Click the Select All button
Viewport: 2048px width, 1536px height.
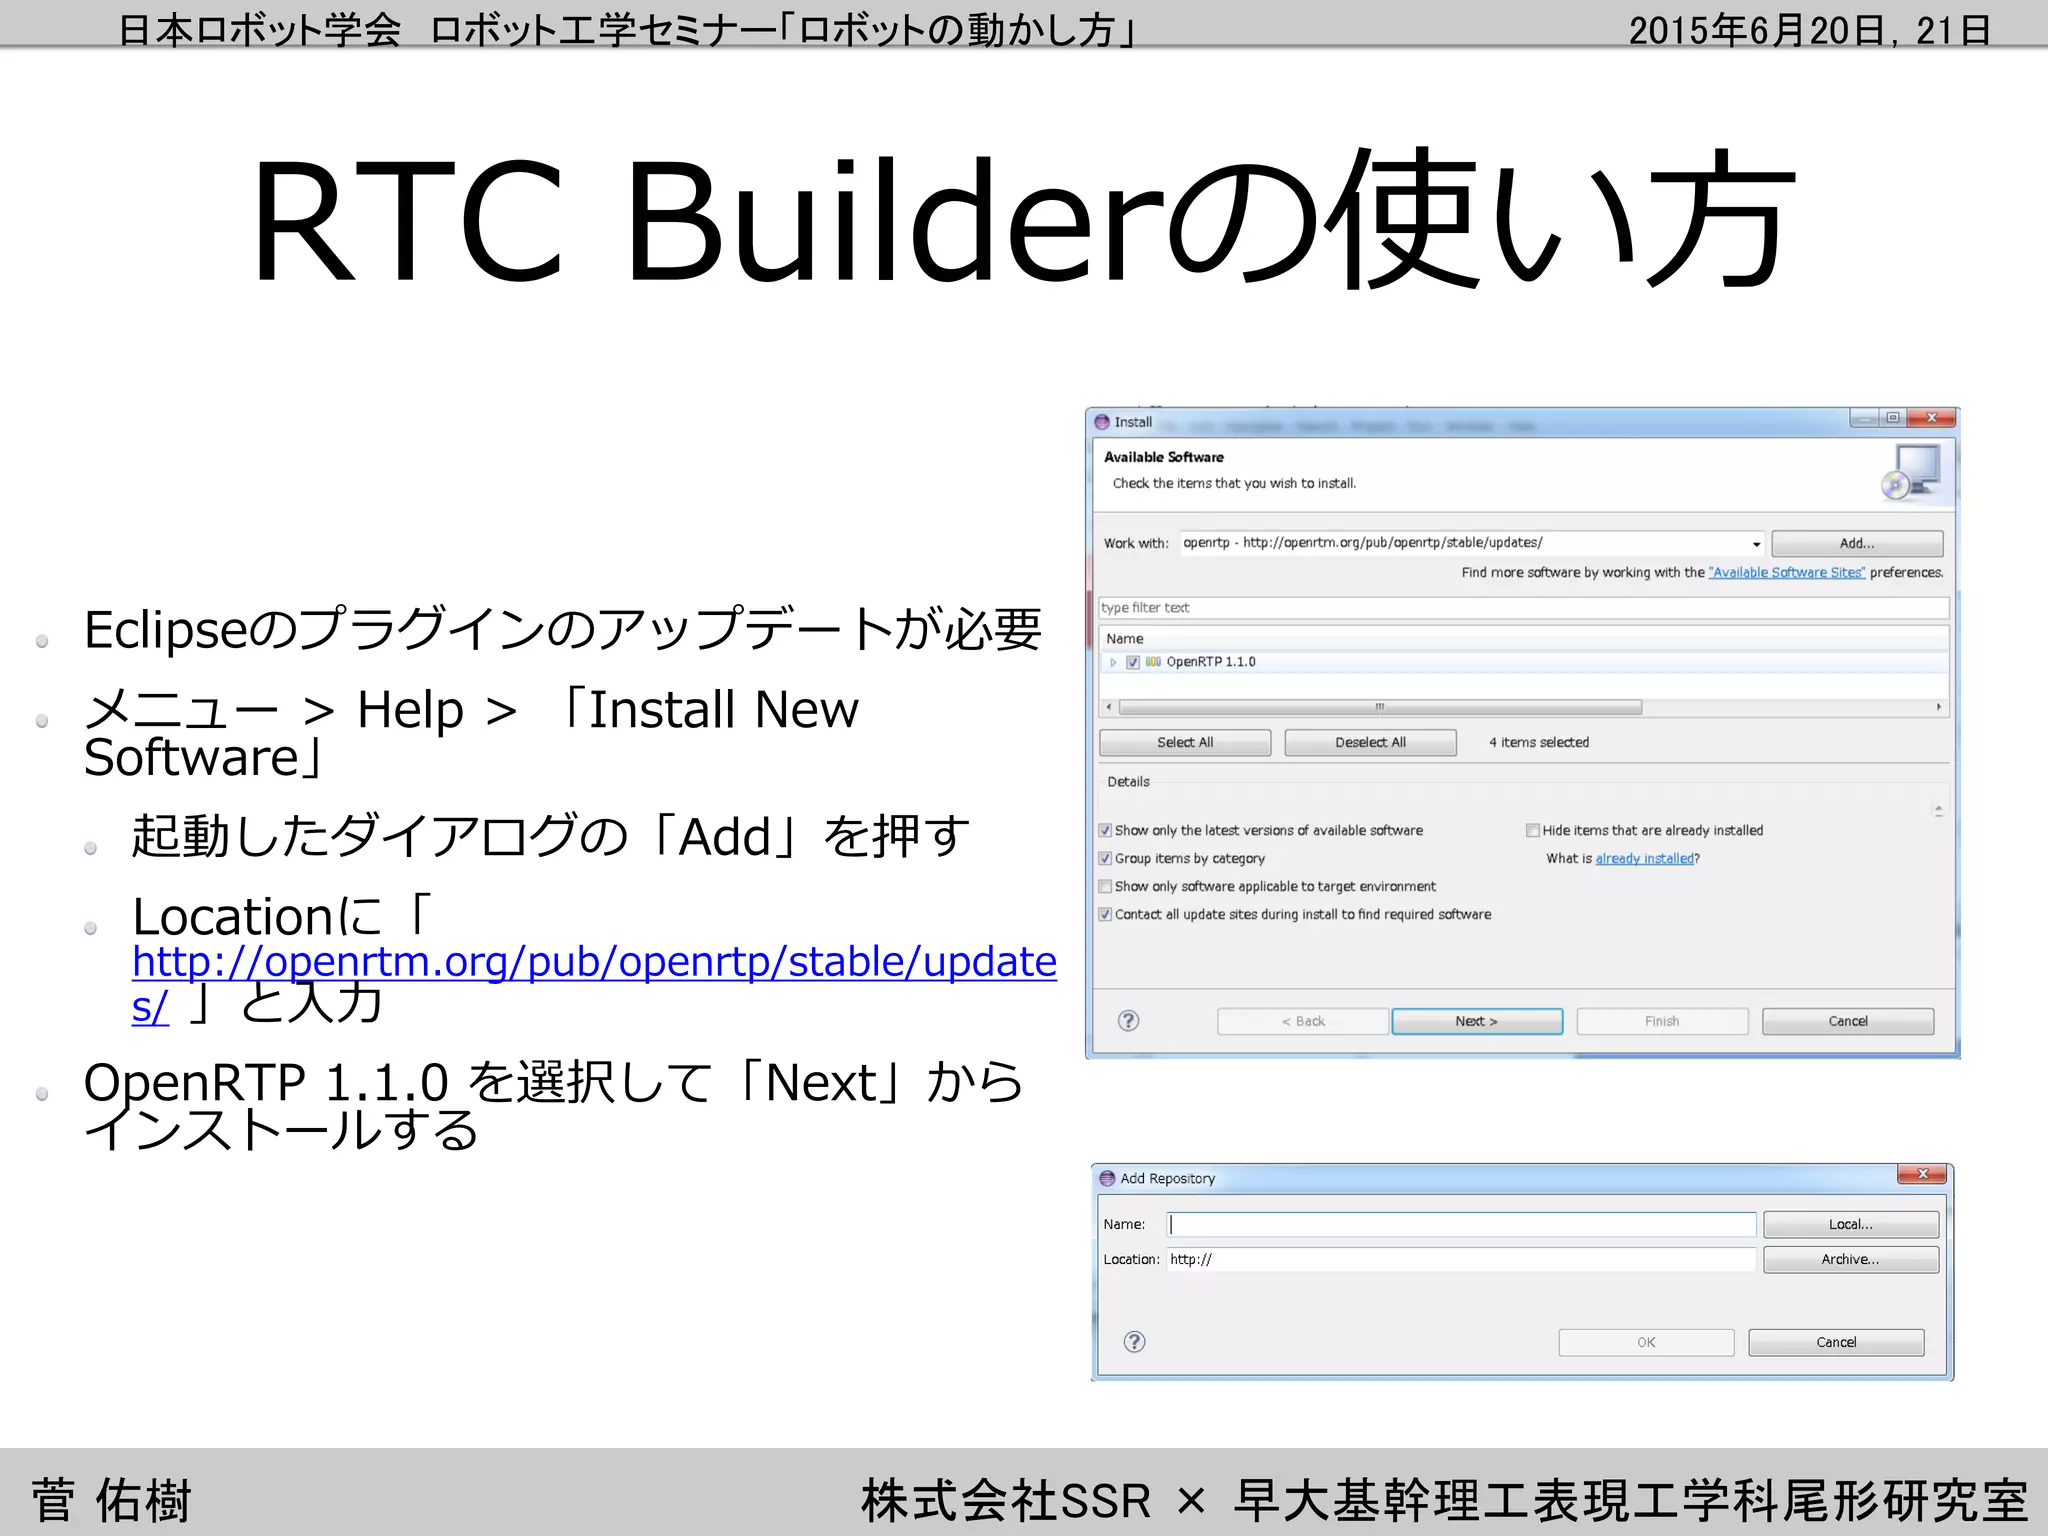1185,742
